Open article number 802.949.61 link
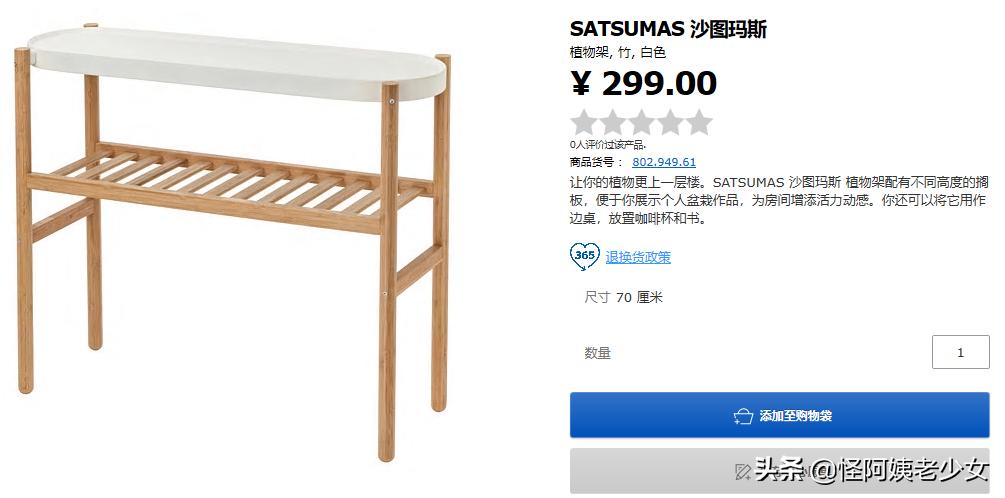 (x=664, y=162)
